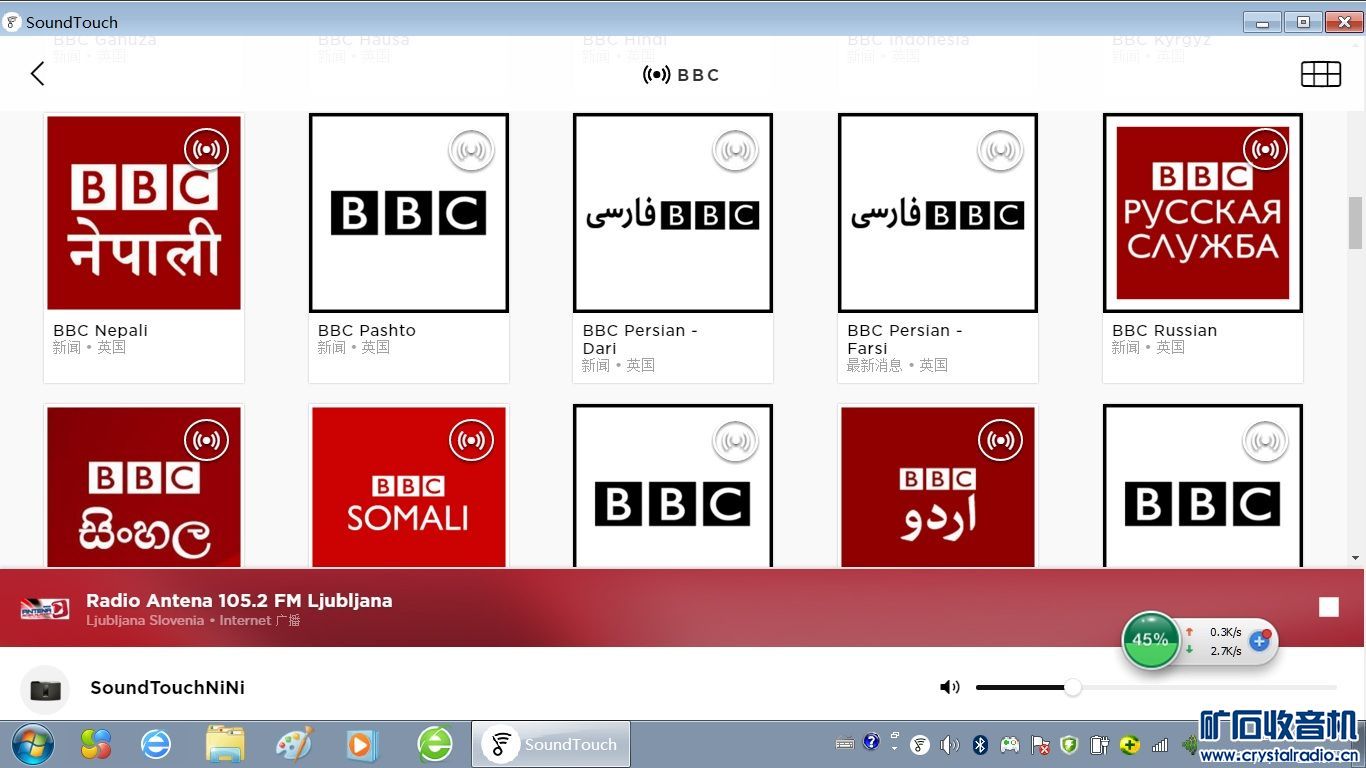Tap broadcast icon on BBC Persian - Dari card
Screen dimensions: 1366x768
735,150
